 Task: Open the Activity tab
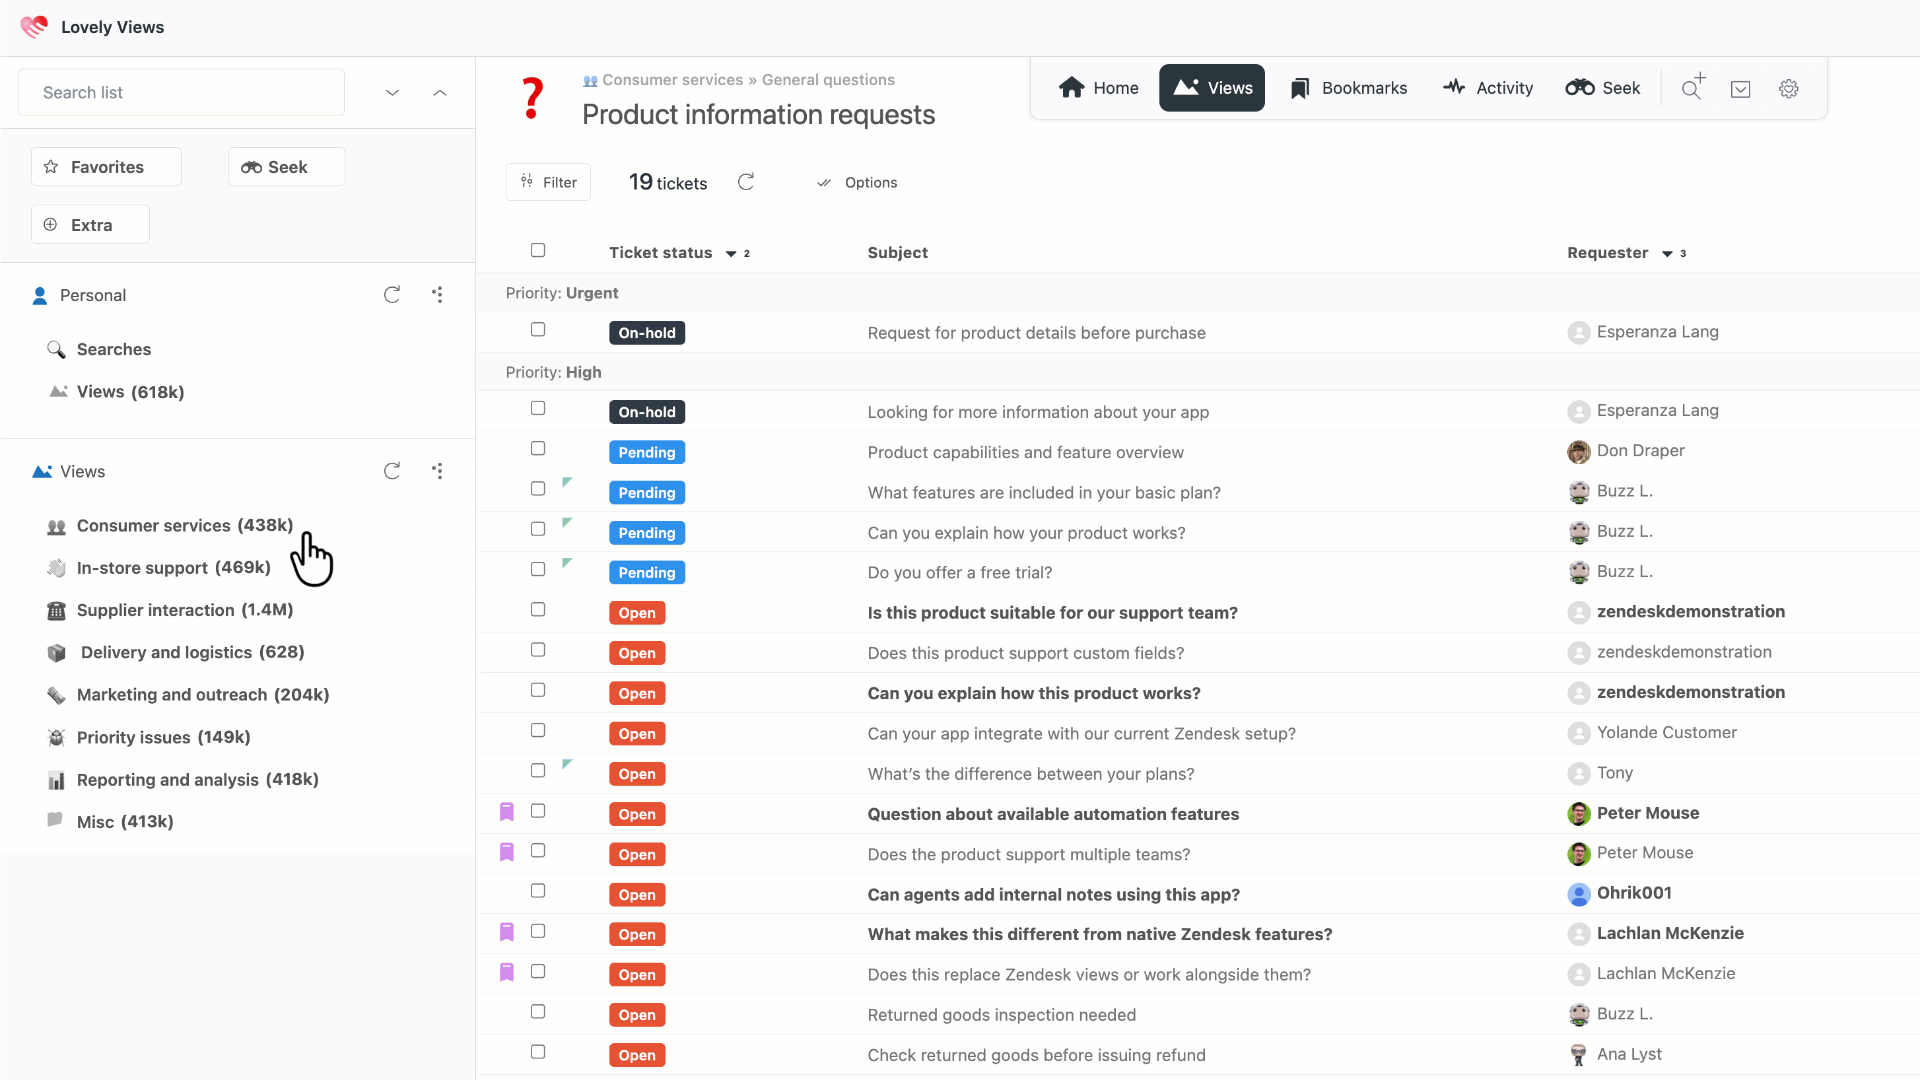click(x=1488, y=88)
